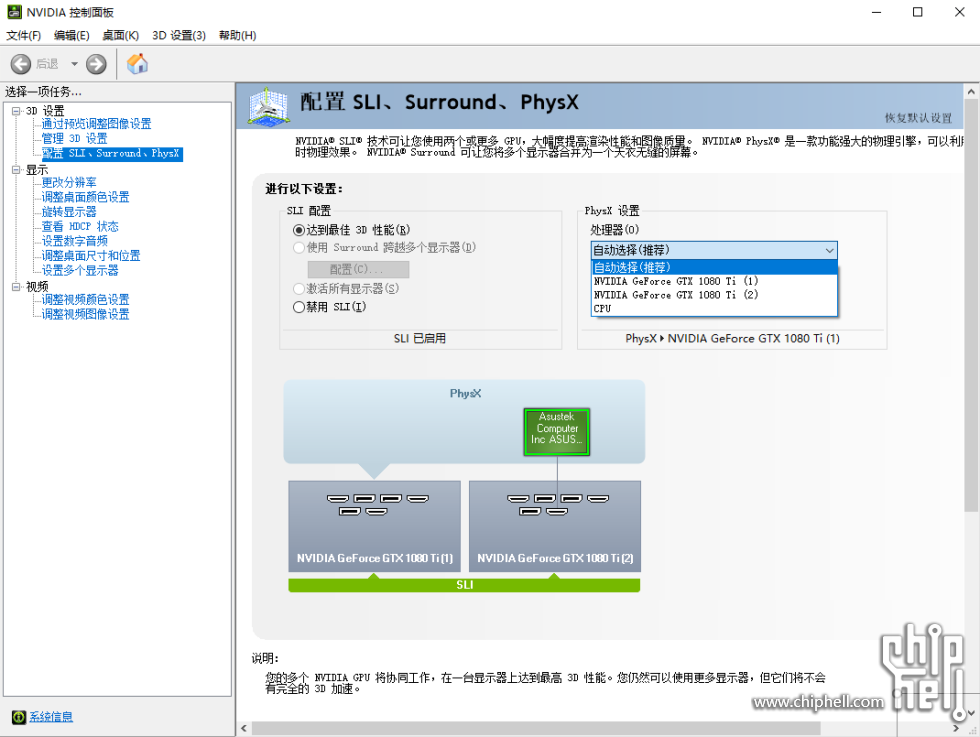Open the 文件(F) menu
Screen dimensions: 980x737
pos(24,36)
